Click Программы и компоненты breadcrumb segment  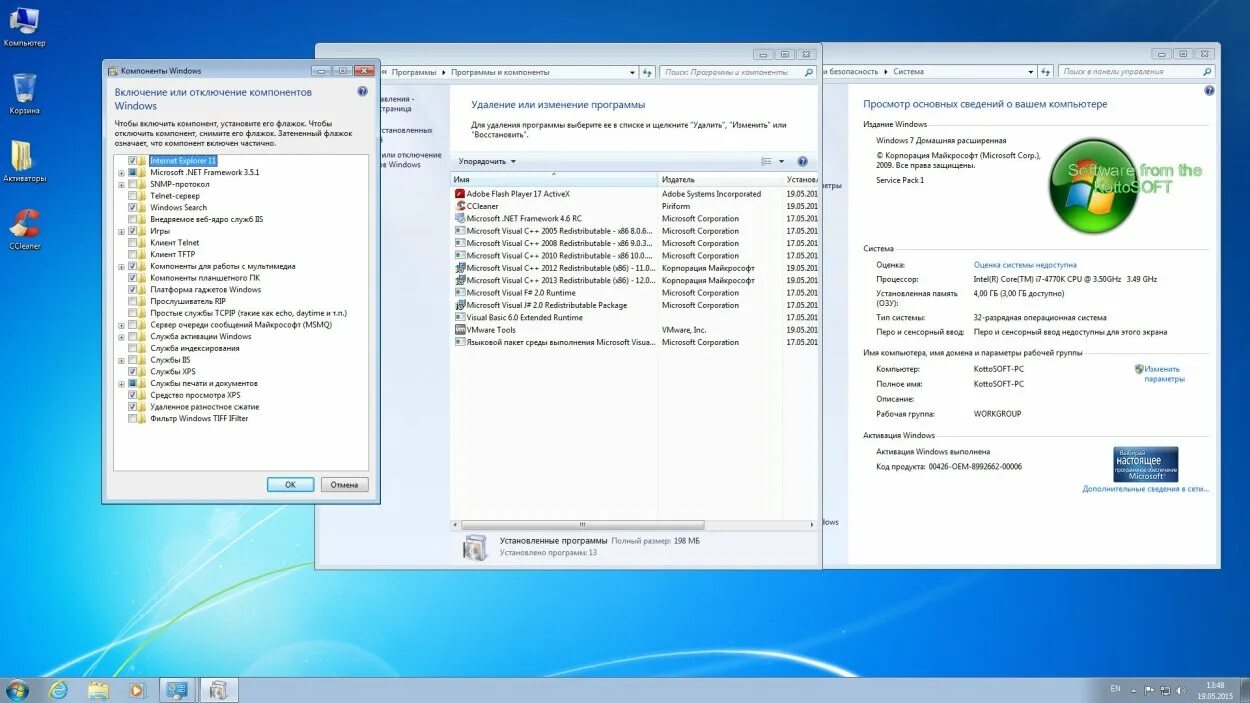click(500, 72)
